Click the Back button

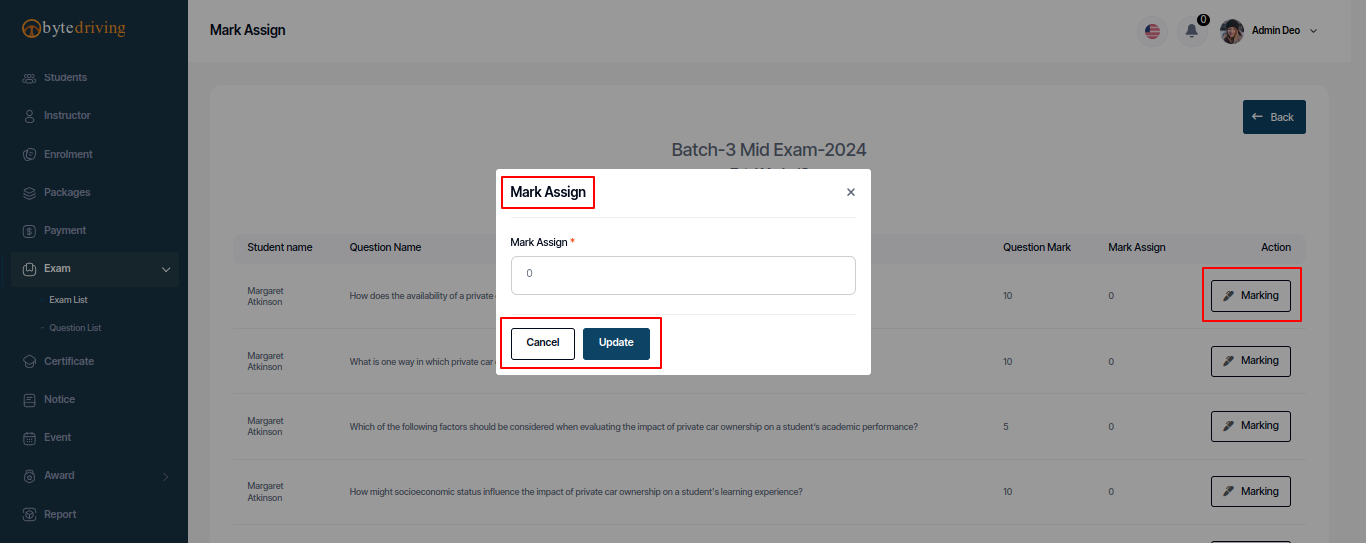(x=1274, y=117)
